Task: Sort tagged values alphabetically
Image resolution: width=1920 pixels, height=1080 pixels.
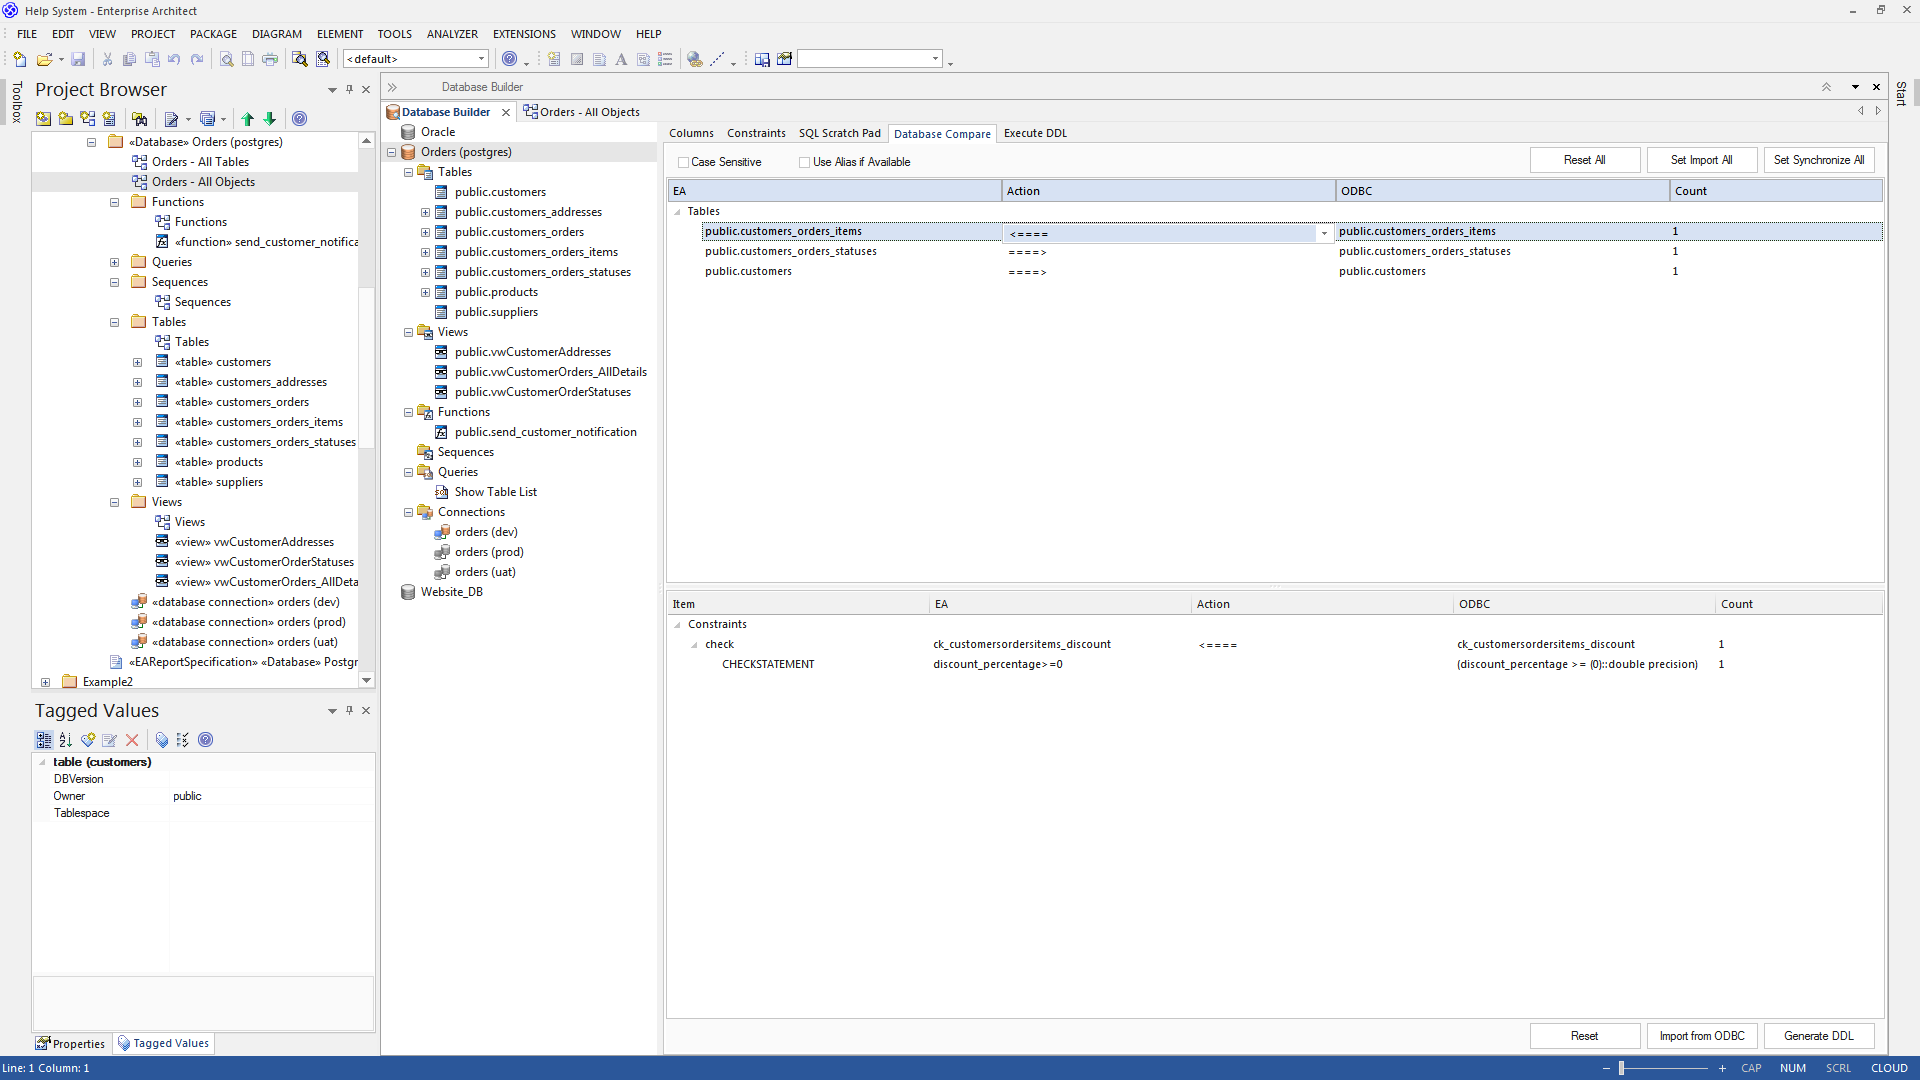Action: click(x=66, y=740)
